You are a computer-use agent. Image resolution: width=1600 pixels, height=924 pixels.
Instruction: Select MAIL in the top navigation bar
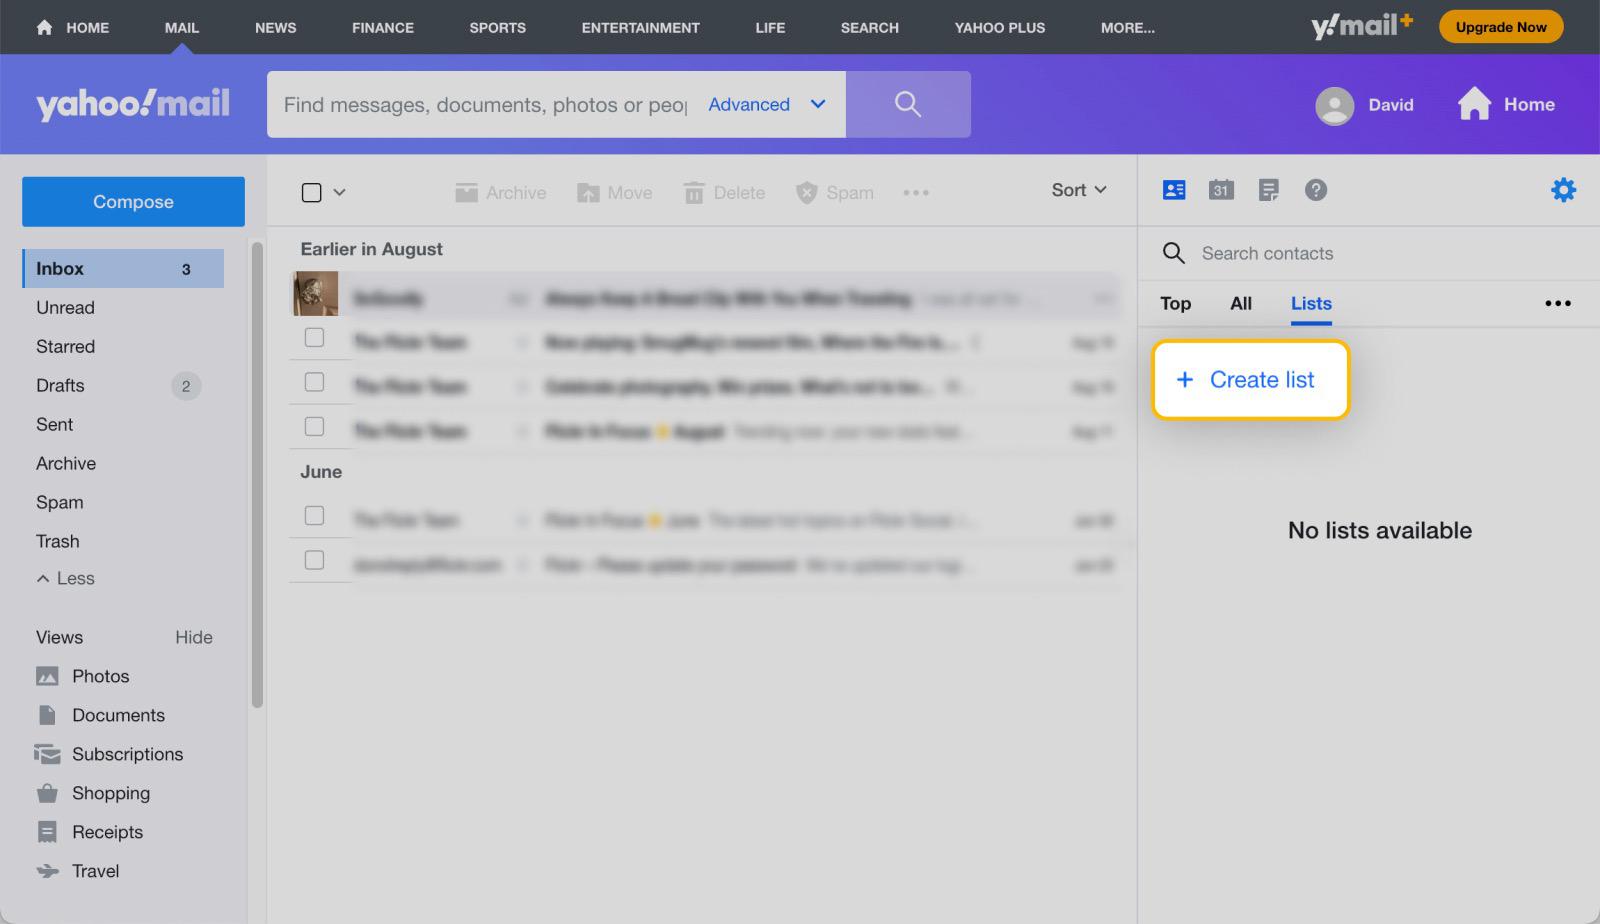180,27
